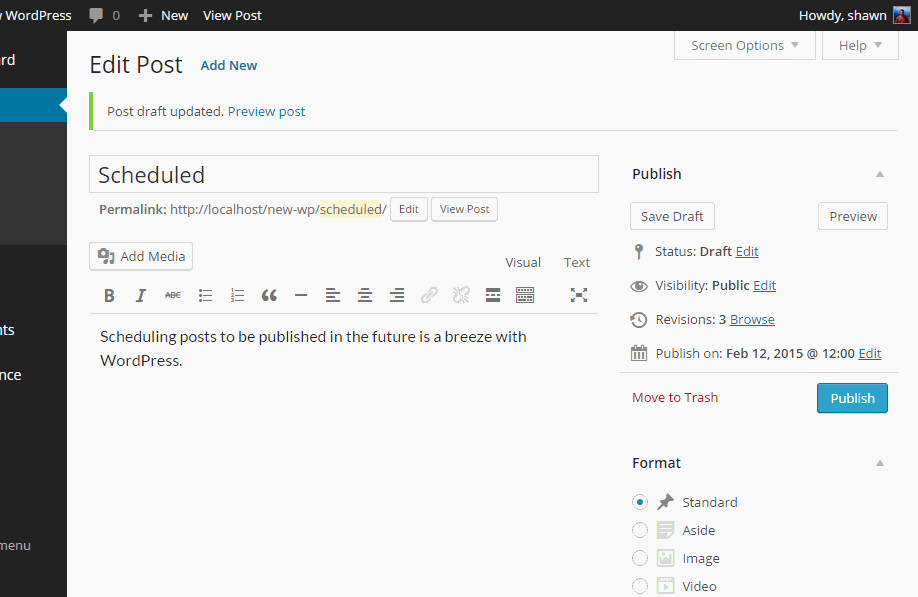Click the highlighted 'scheduled' permalink slug
This screenshot has width=918, height=597.
click(x=351, y=210)
